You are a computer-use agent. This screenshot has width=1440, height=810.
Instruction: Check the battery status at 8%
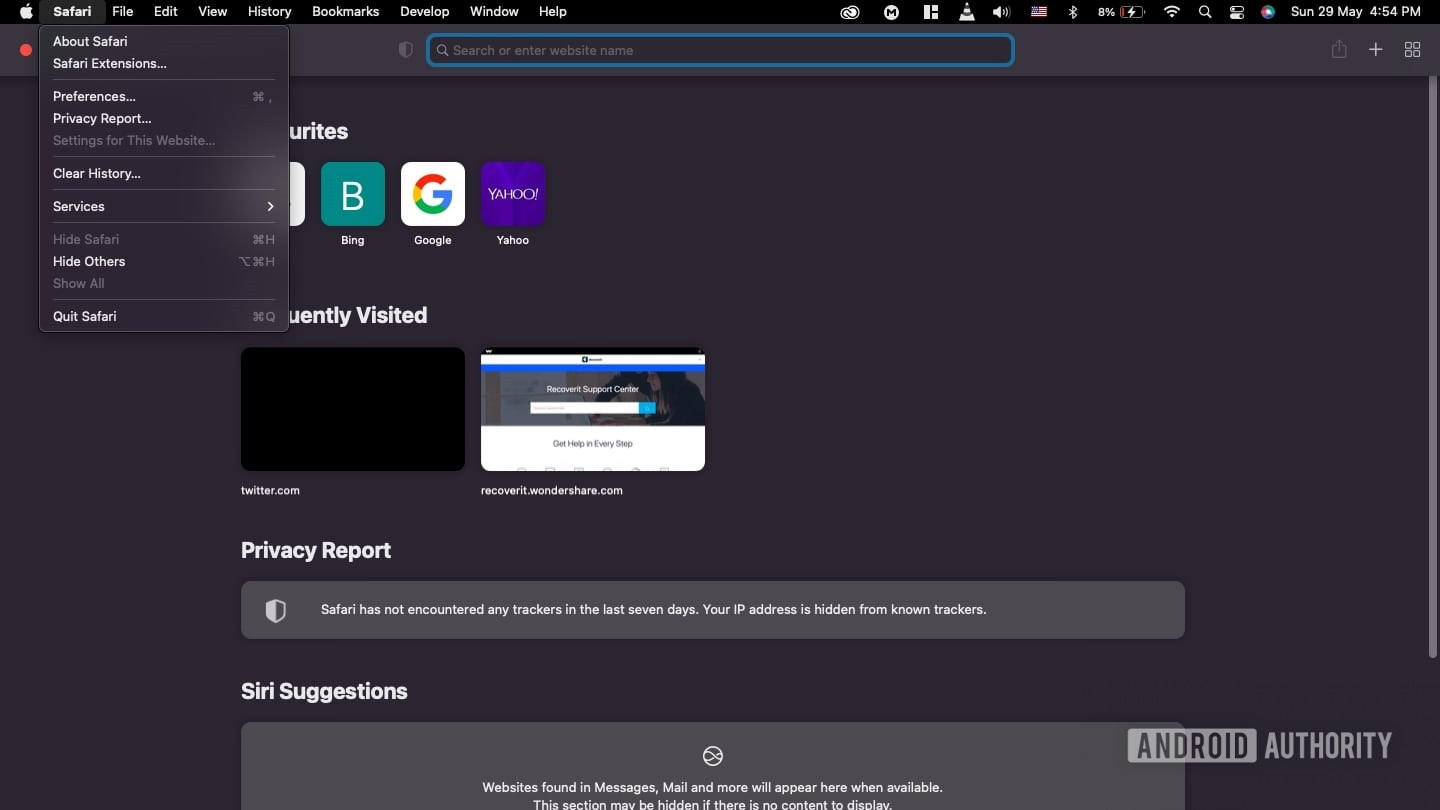pos(1121,12)
